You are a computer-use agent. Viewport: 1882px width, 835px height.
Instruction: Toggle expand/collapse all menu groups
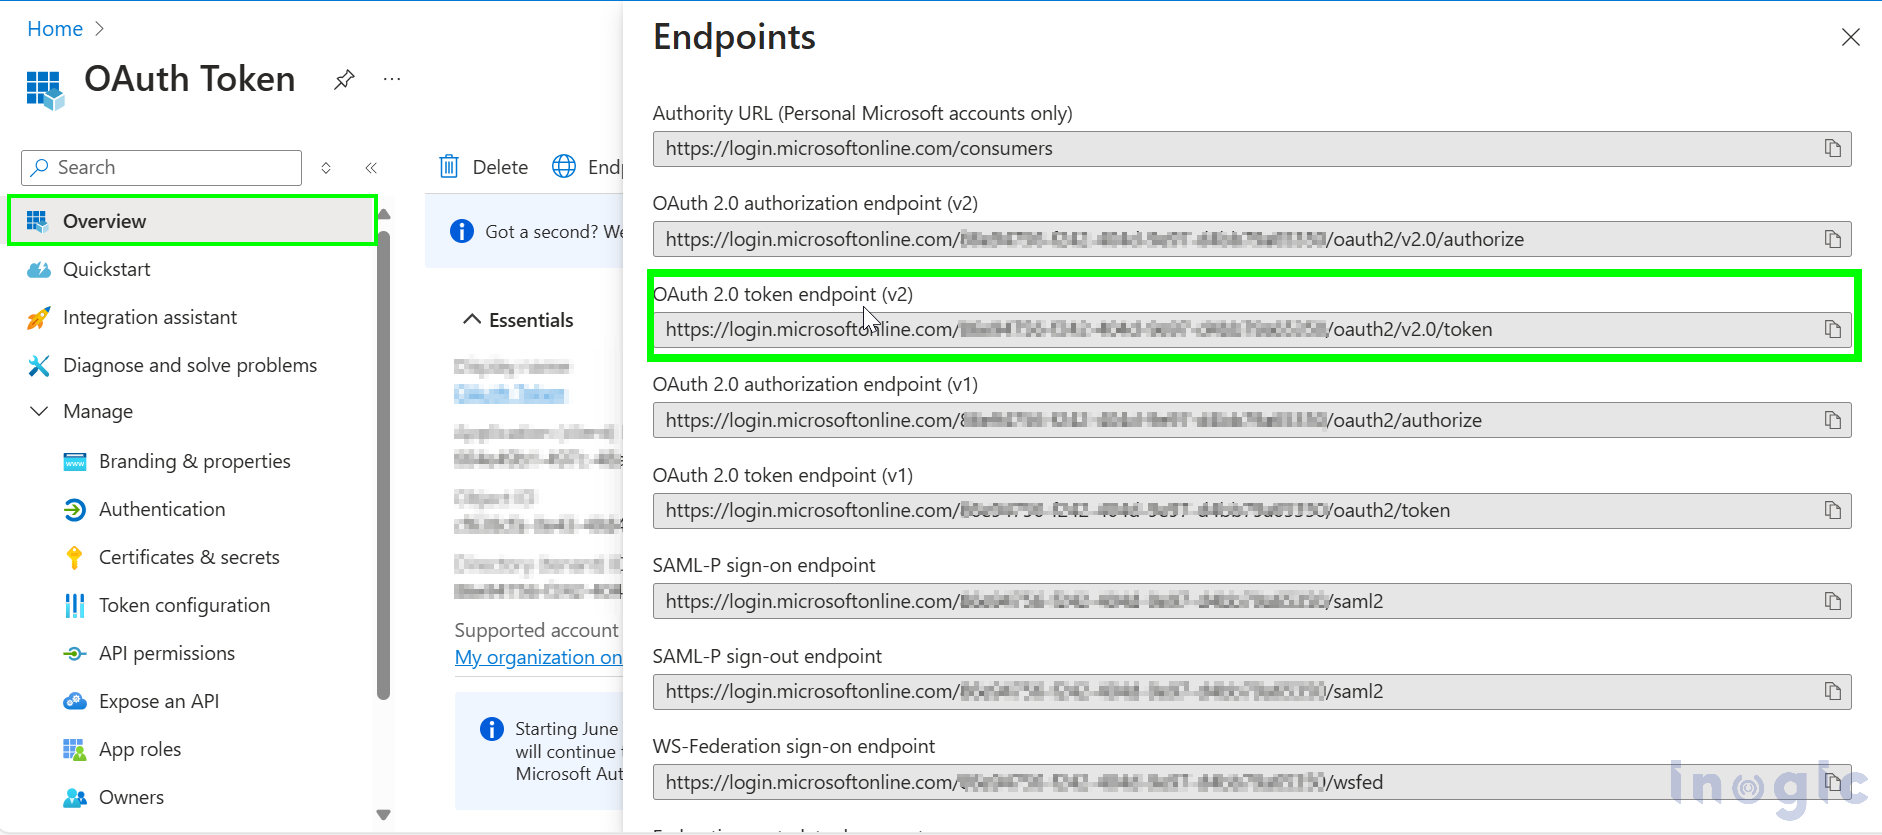pyautogui.click(x=326, y=168)
